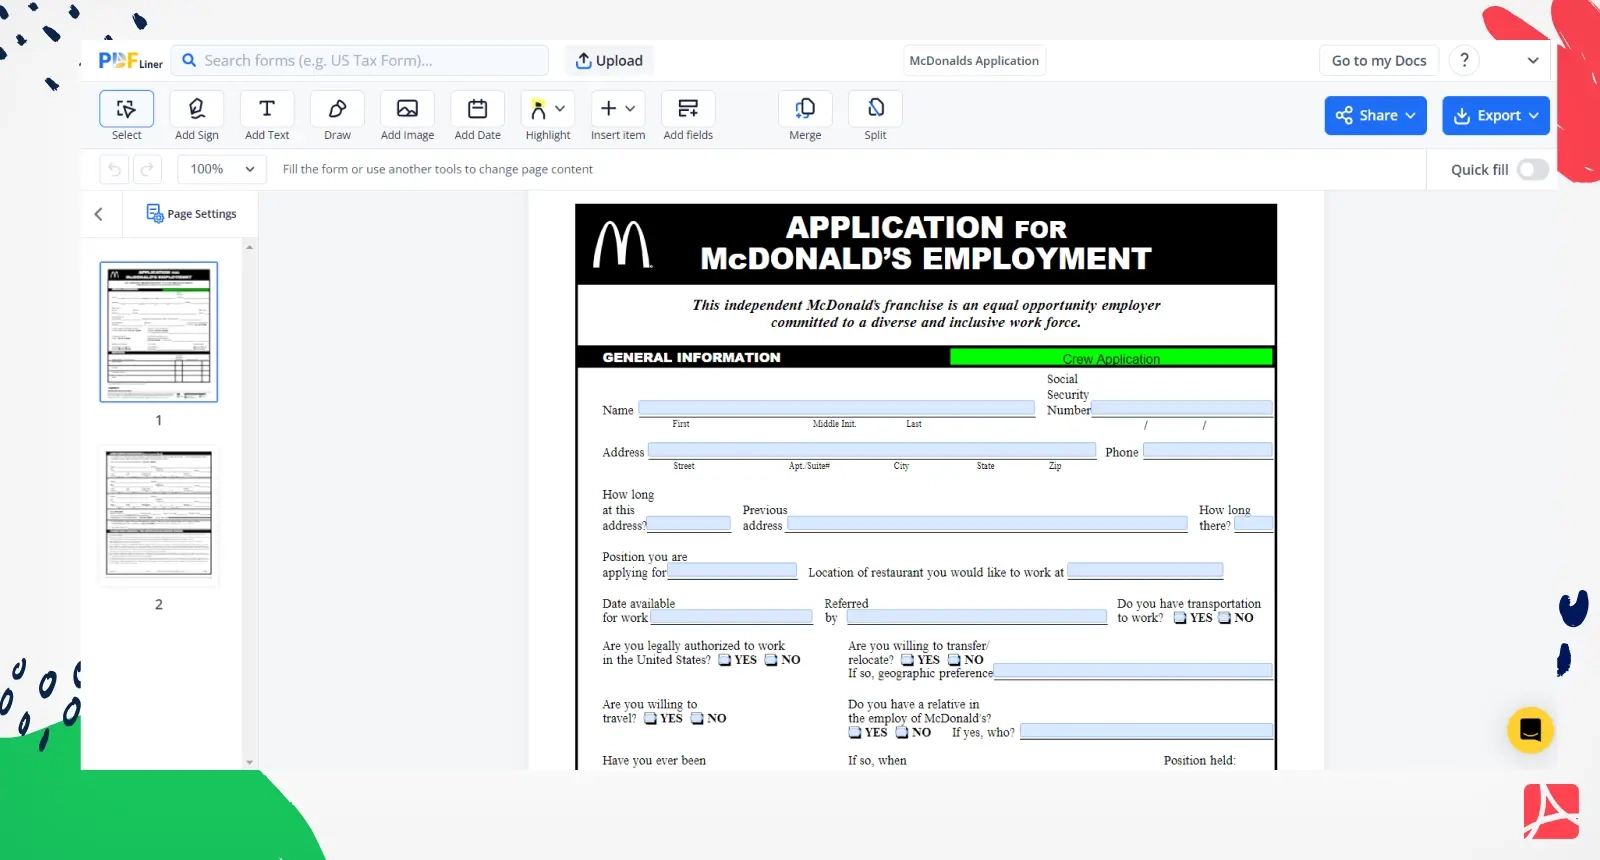Enable the Quick fill toggle

(x=1532, y=170)
